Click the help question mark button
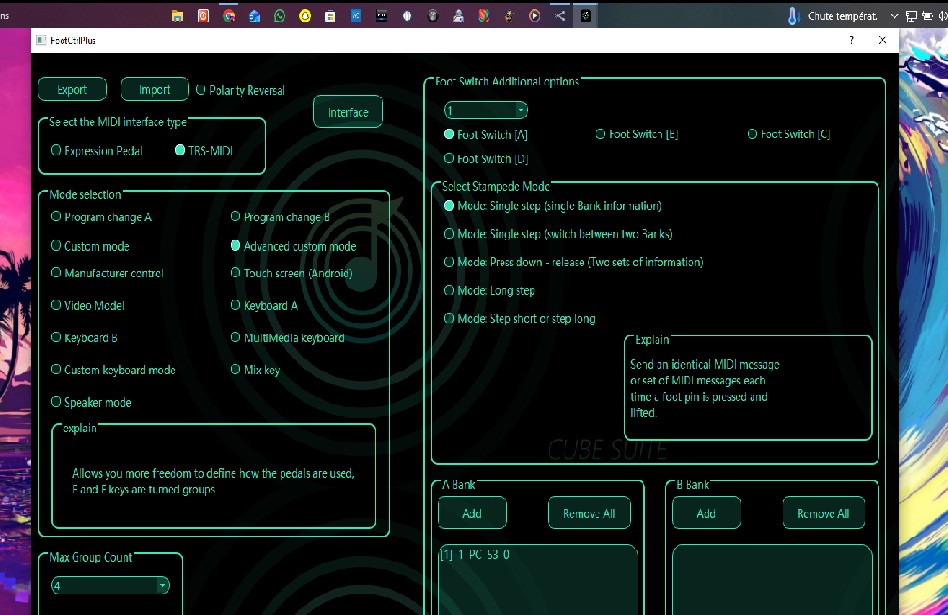This screenshot has height=615, width=948. pyautogui.click(x=851, y=40)
